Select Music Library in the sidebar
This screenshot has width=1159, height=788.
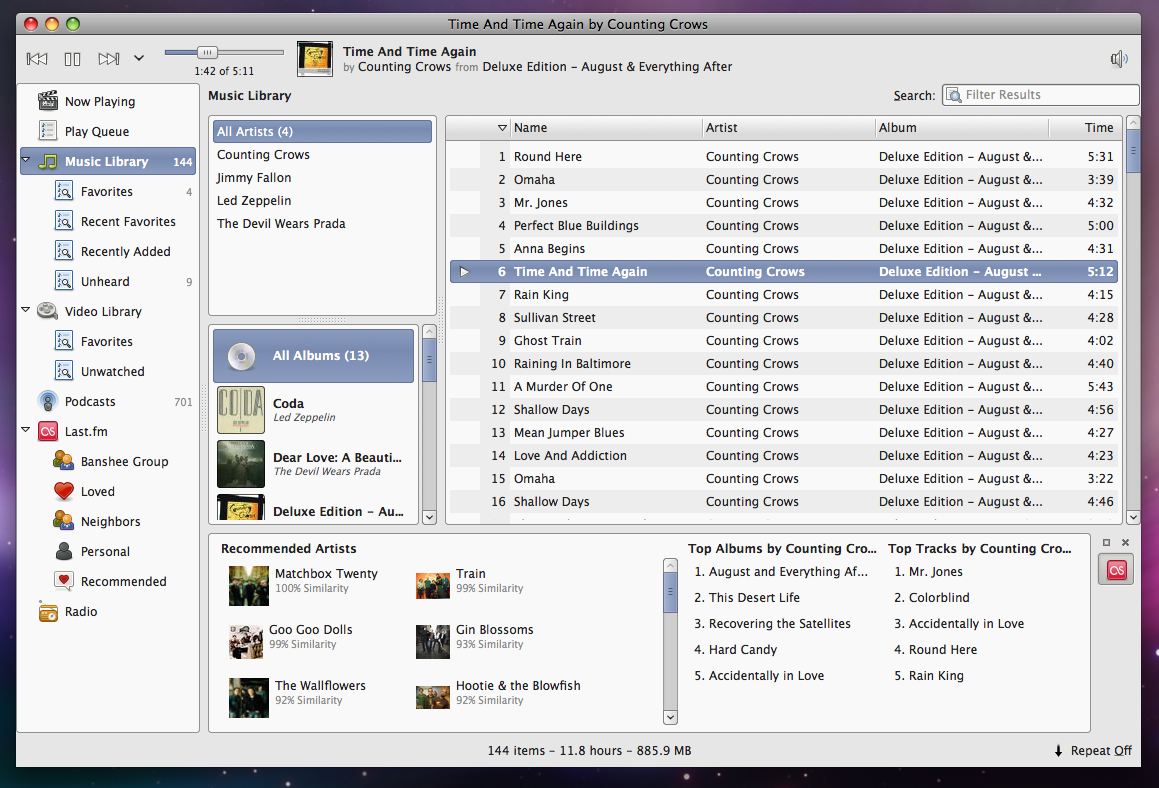(109, 161)
